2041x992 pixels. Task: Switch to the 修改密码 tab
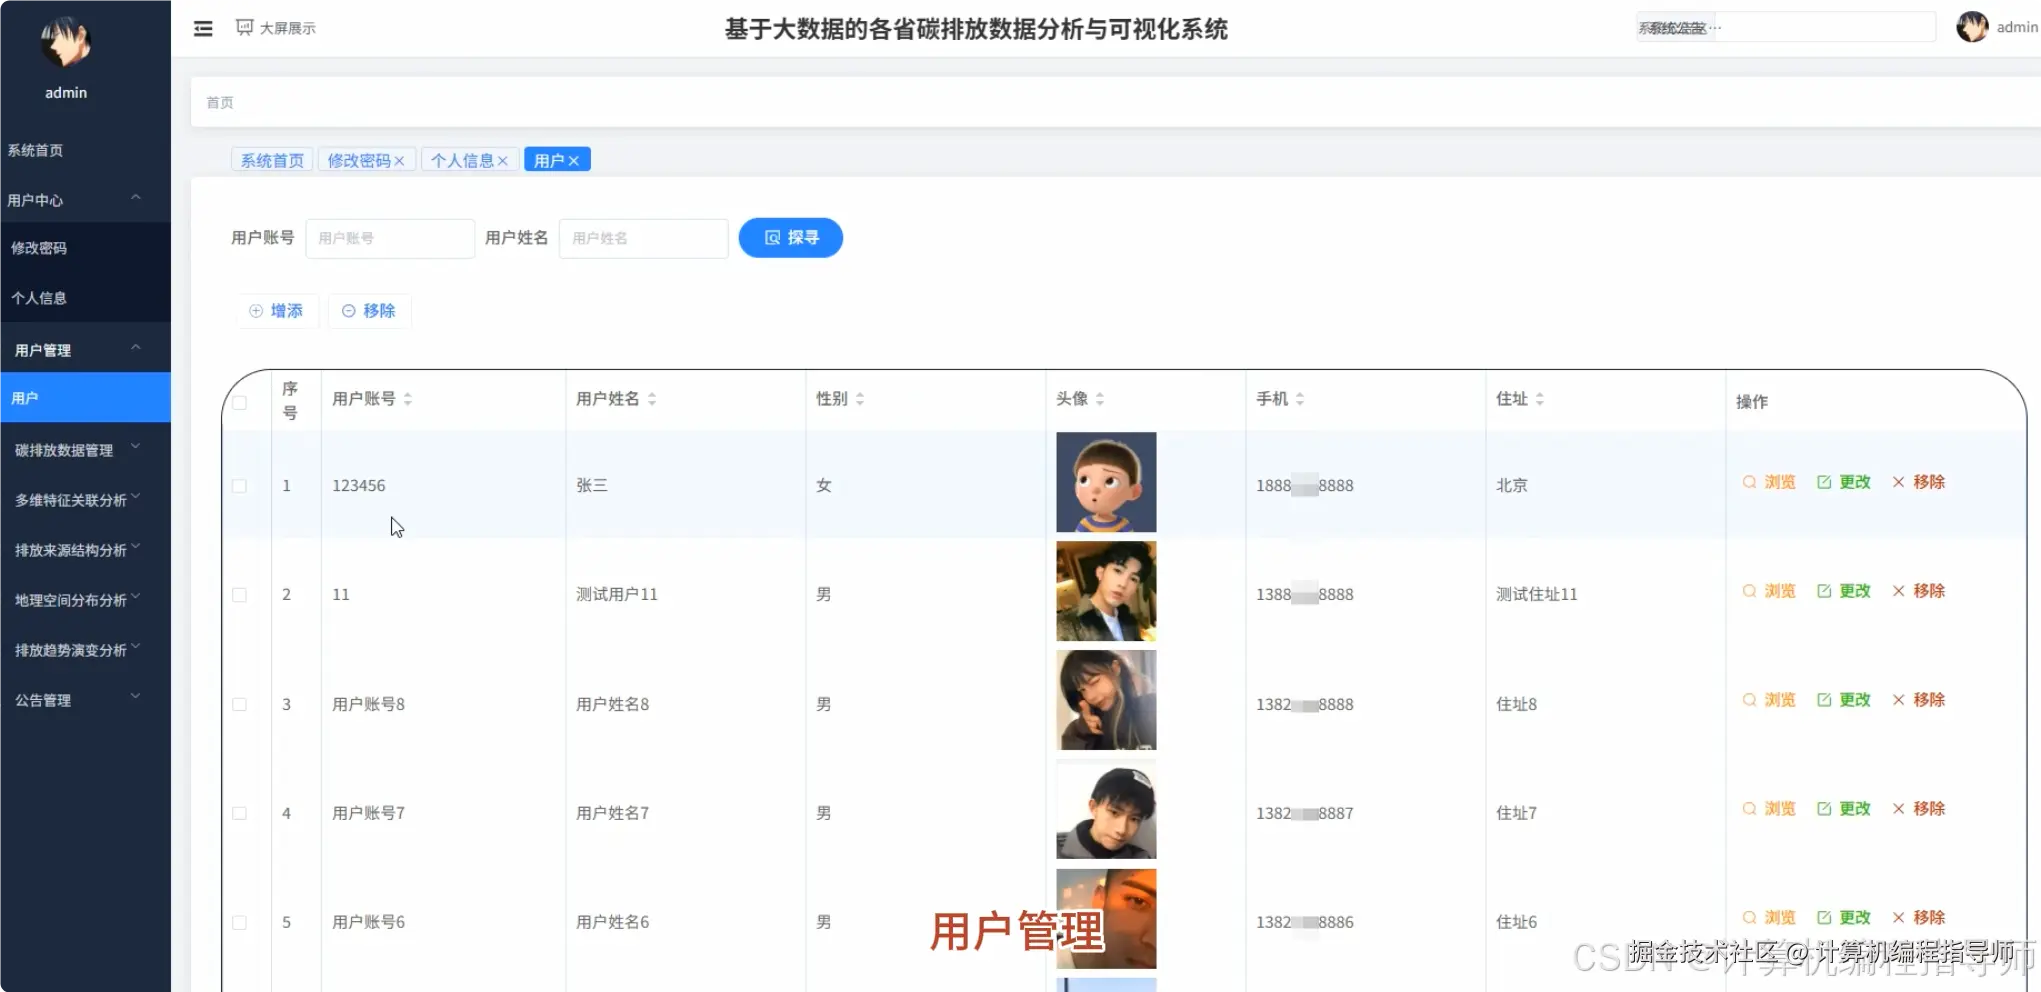point(360,159)
